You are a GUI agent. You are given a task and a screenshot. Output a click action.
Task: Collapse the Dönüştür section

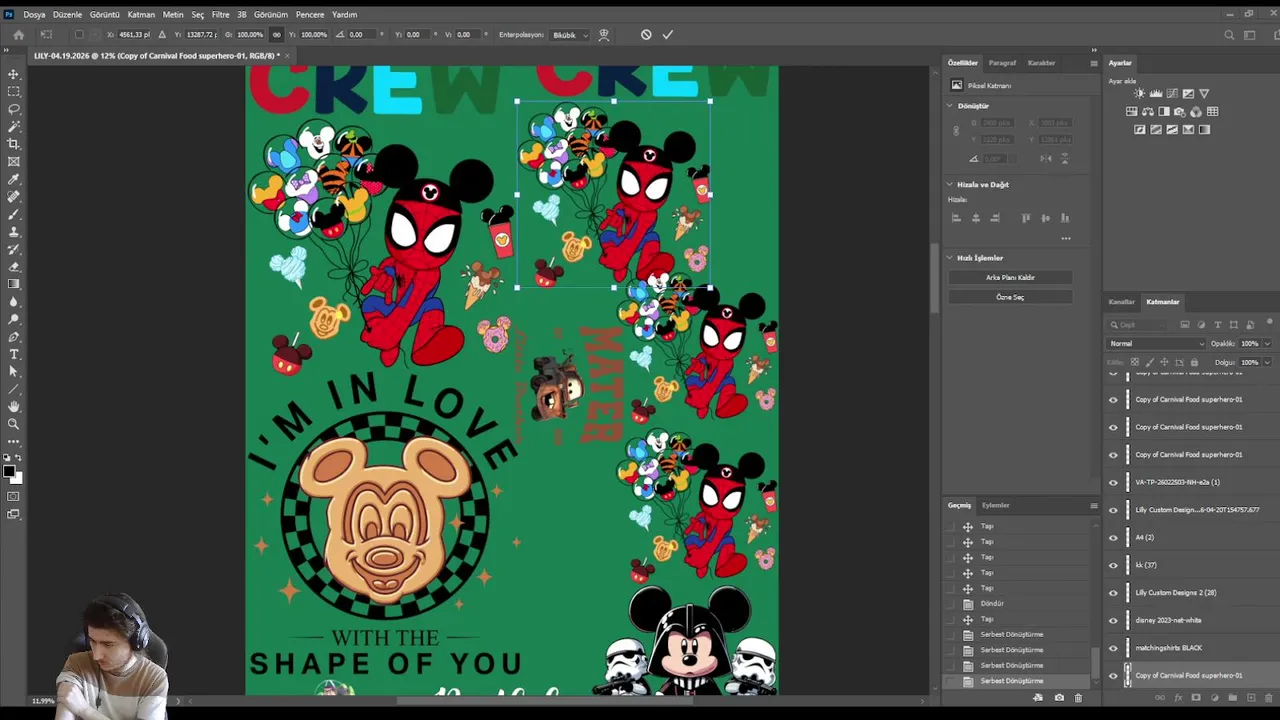[x=950, y=105]
